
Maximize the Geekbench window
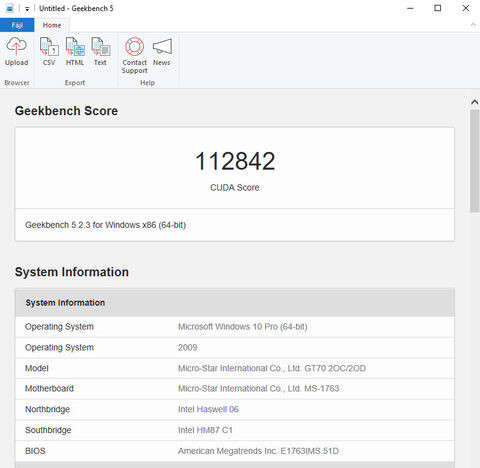click(x=438, y=8)
